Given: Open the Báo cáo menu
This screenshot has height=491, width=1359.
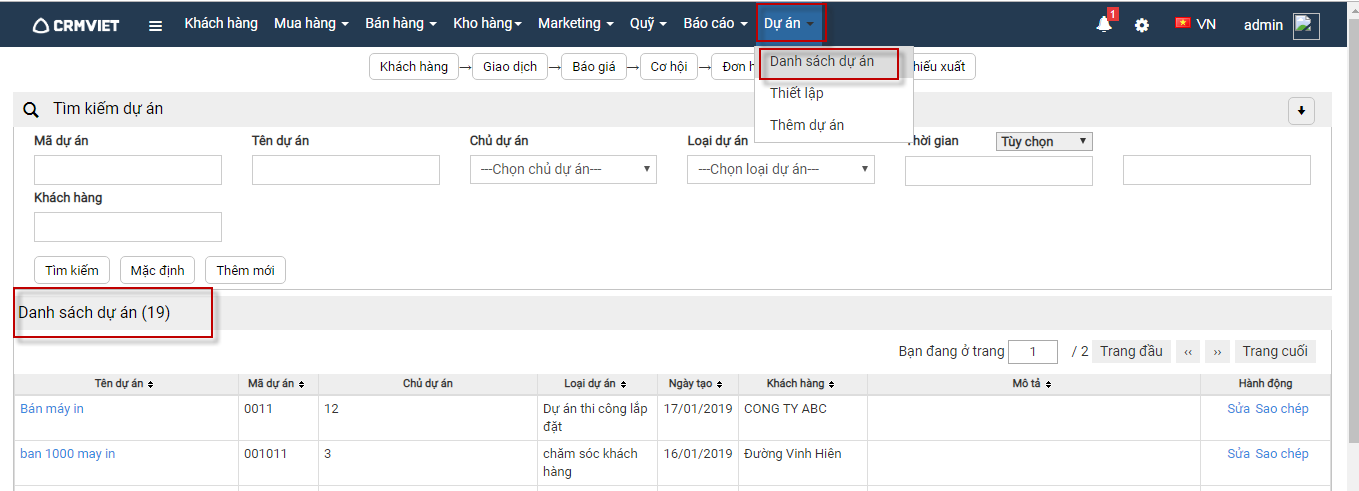Looking at the screenshot, I should point(715,24).
